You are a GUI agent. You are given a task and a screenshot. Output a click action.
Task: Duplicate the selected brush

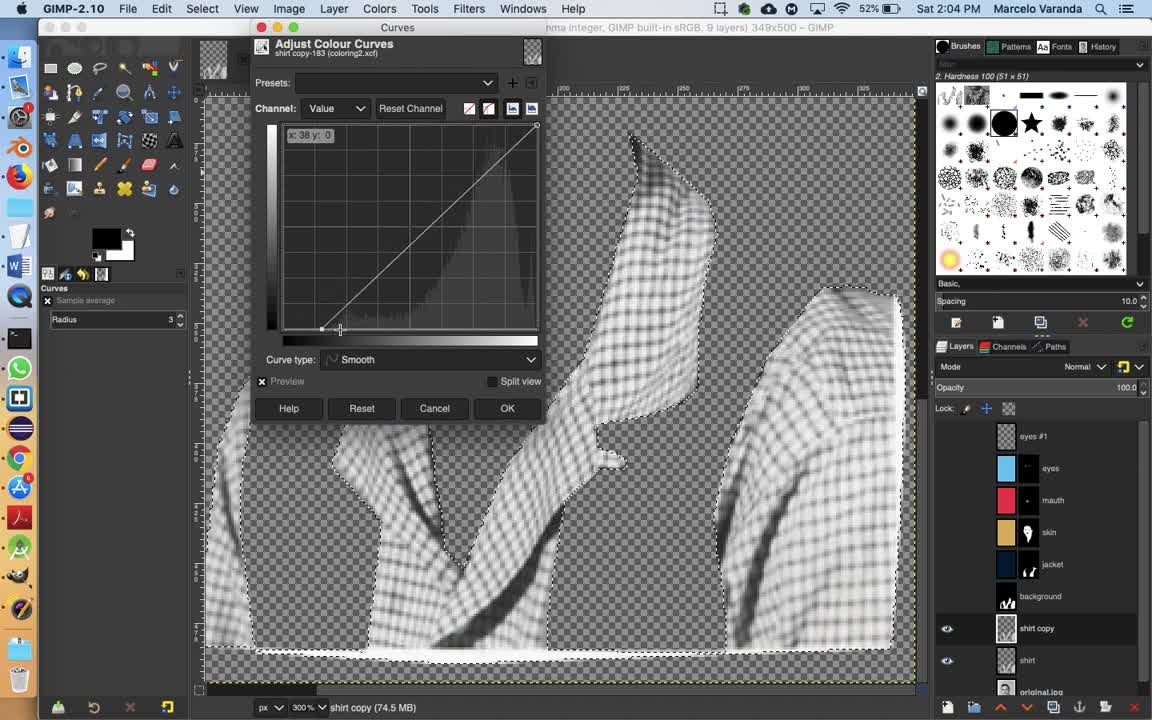(x=1040, y=323)
